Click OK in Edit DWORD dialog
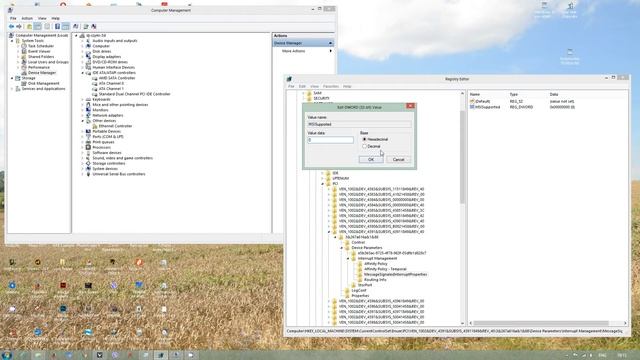640x360 pixels. 371,160
